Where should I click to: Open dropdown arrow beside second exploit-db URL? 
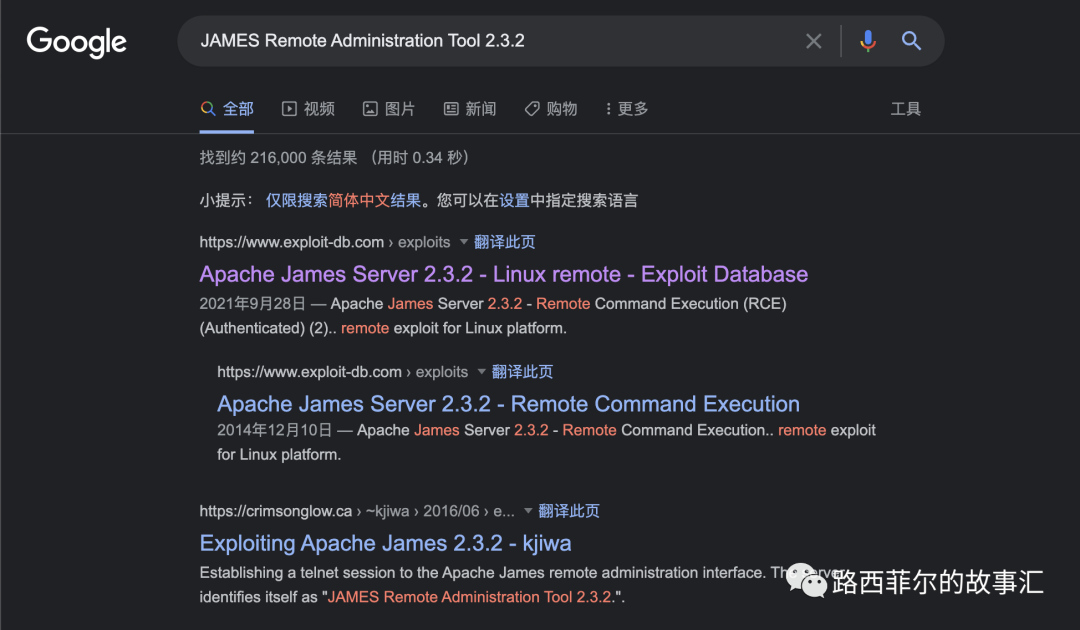tap(481, 372)
